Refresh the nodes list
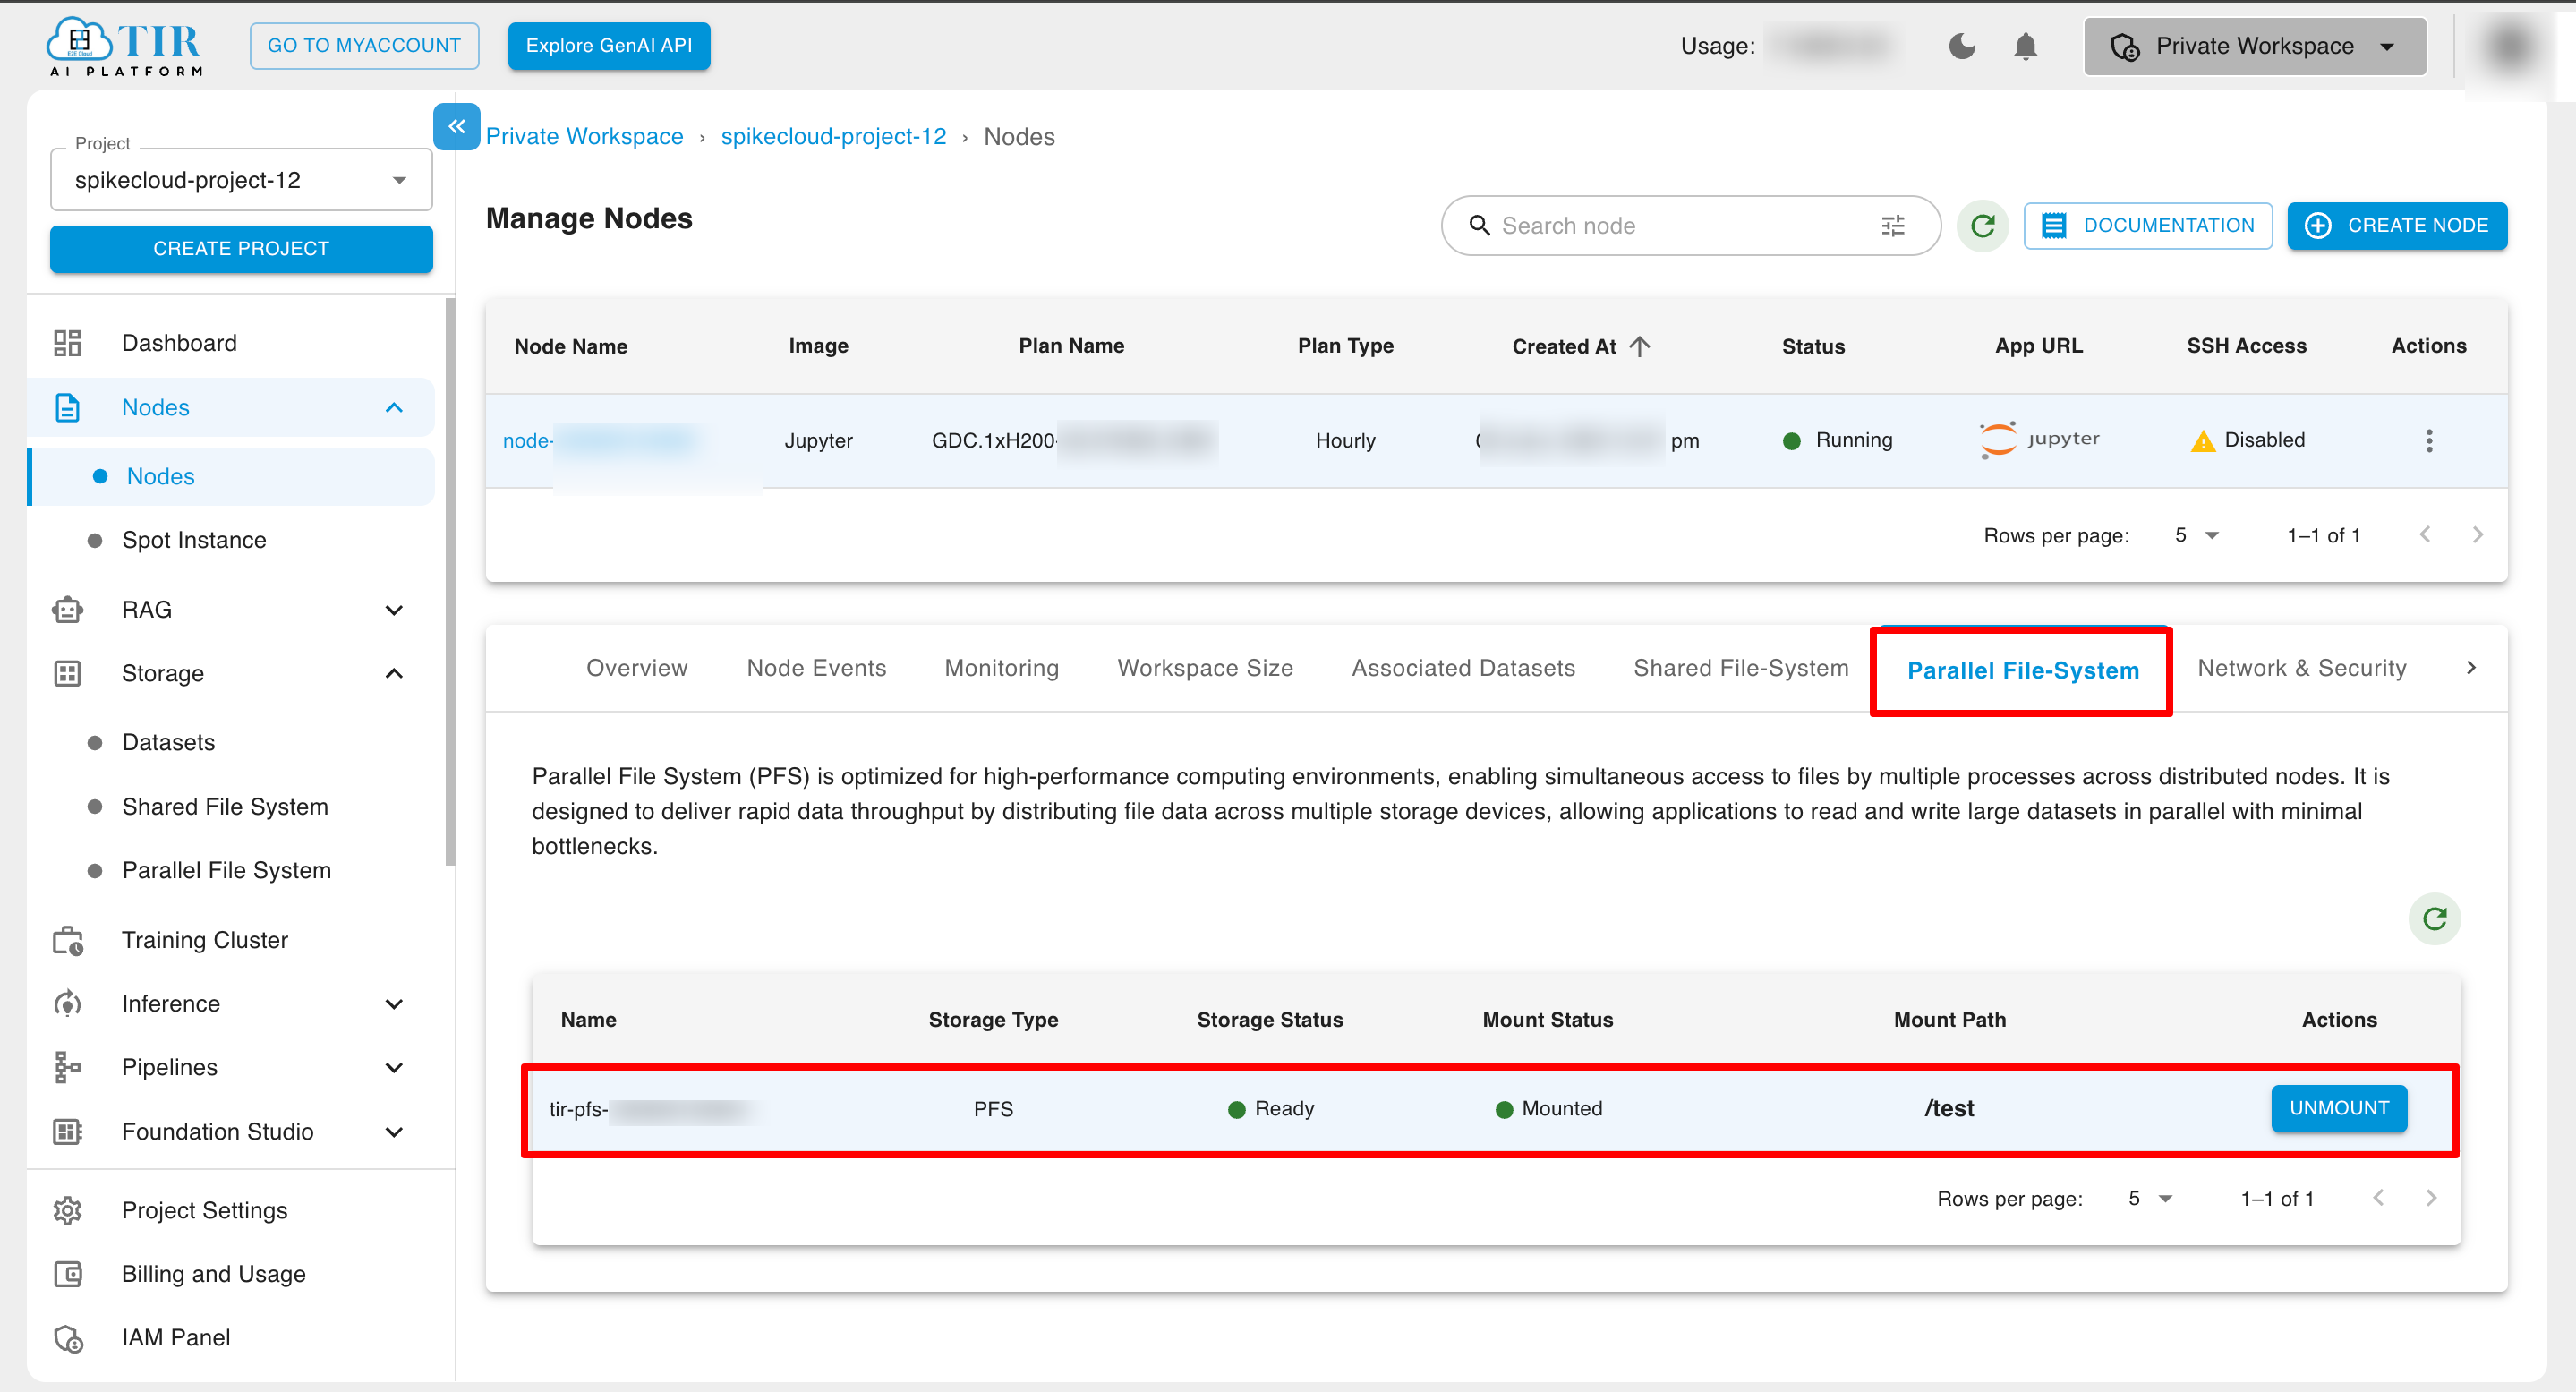 [x=1983, y=226]
